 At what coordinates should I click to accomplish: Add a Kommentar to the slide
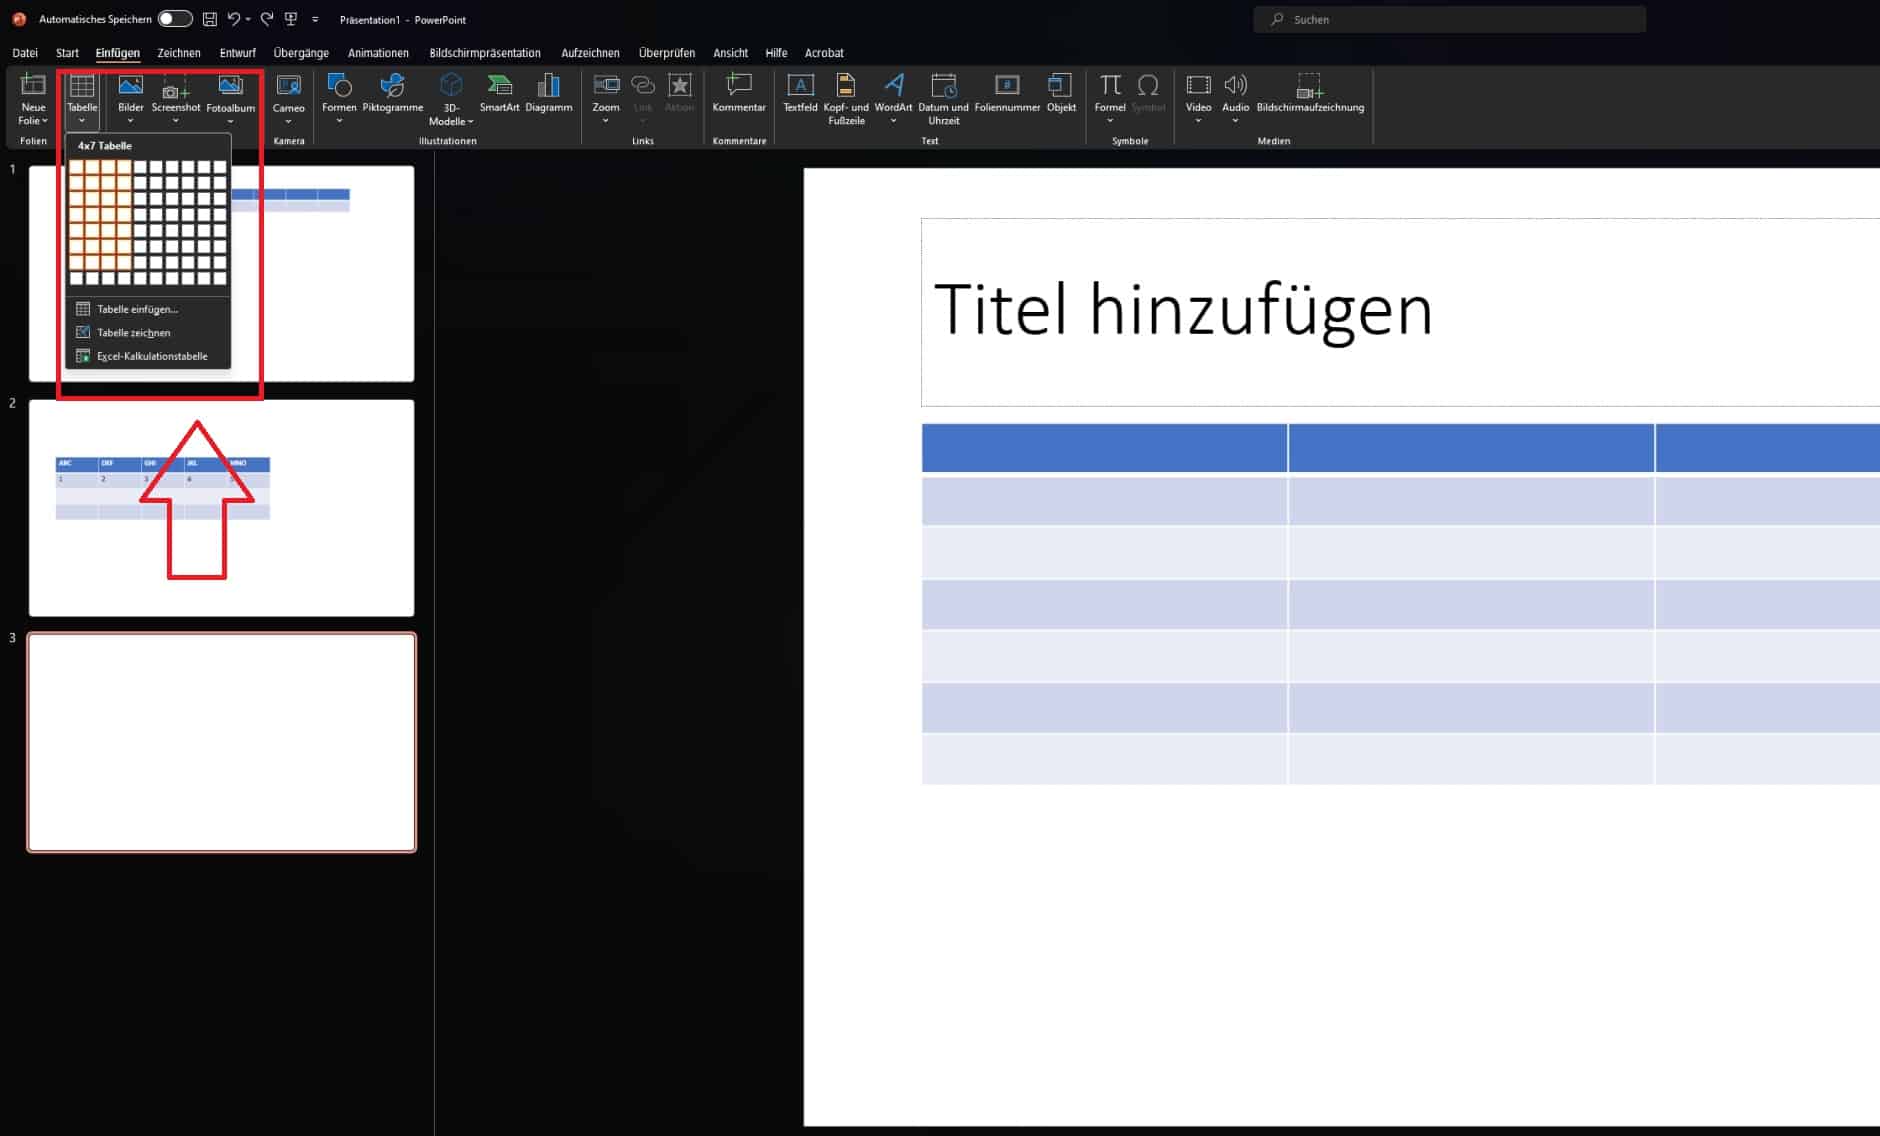(738, 93)
